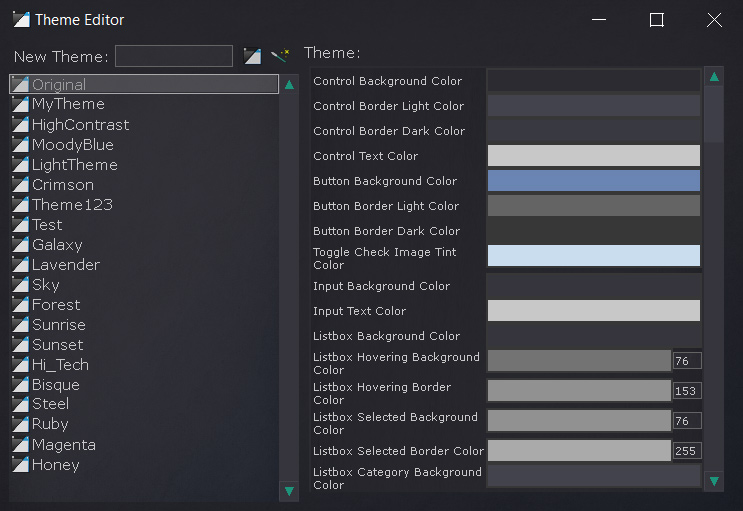
Task: Click the Theme Editor title bar app icon
Action: pyautogui.click(x=21, y=19)
